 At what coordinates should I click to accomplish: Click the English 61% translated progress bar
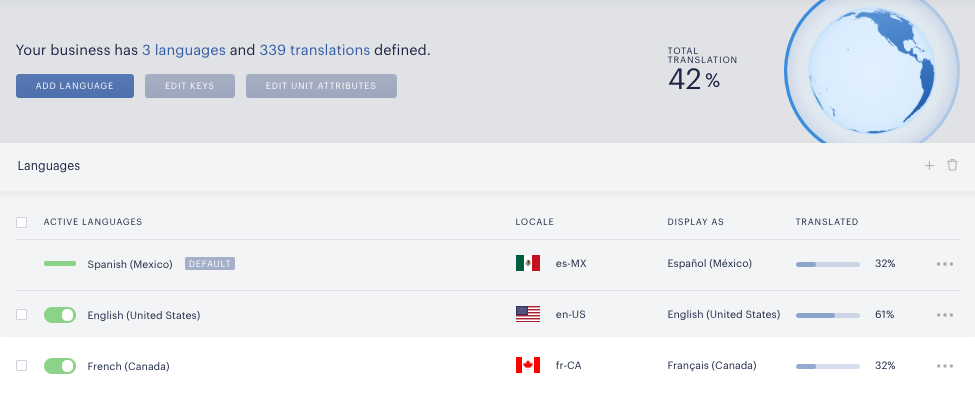[828, 315]
